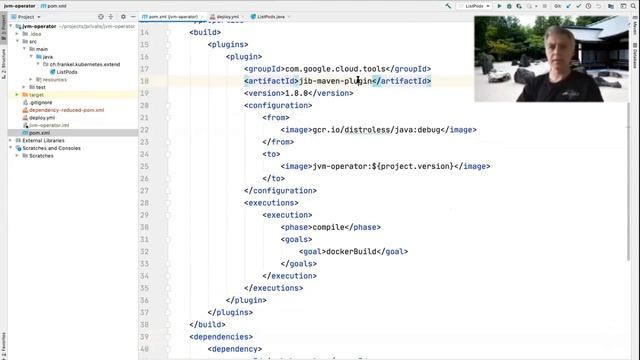Select jvm-operator.iml file

click(x=49, y=125)
